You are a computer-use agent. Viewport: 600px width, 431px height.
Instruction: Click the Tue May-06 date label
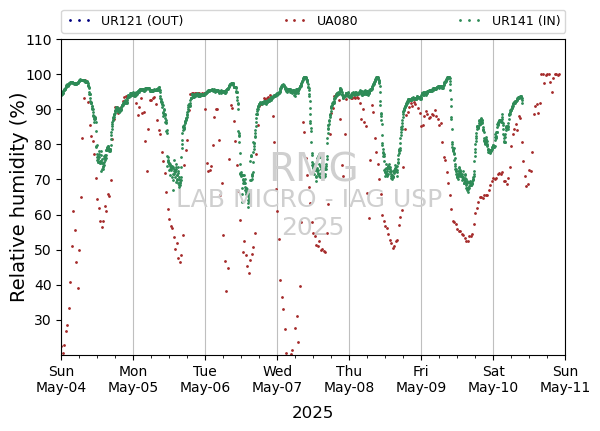205,379
